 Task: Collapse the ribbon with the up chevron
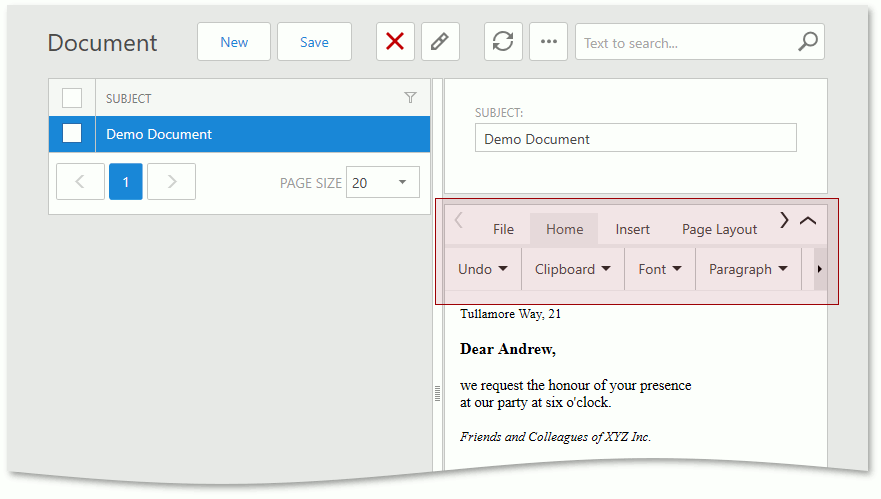(x=808, y=221)
